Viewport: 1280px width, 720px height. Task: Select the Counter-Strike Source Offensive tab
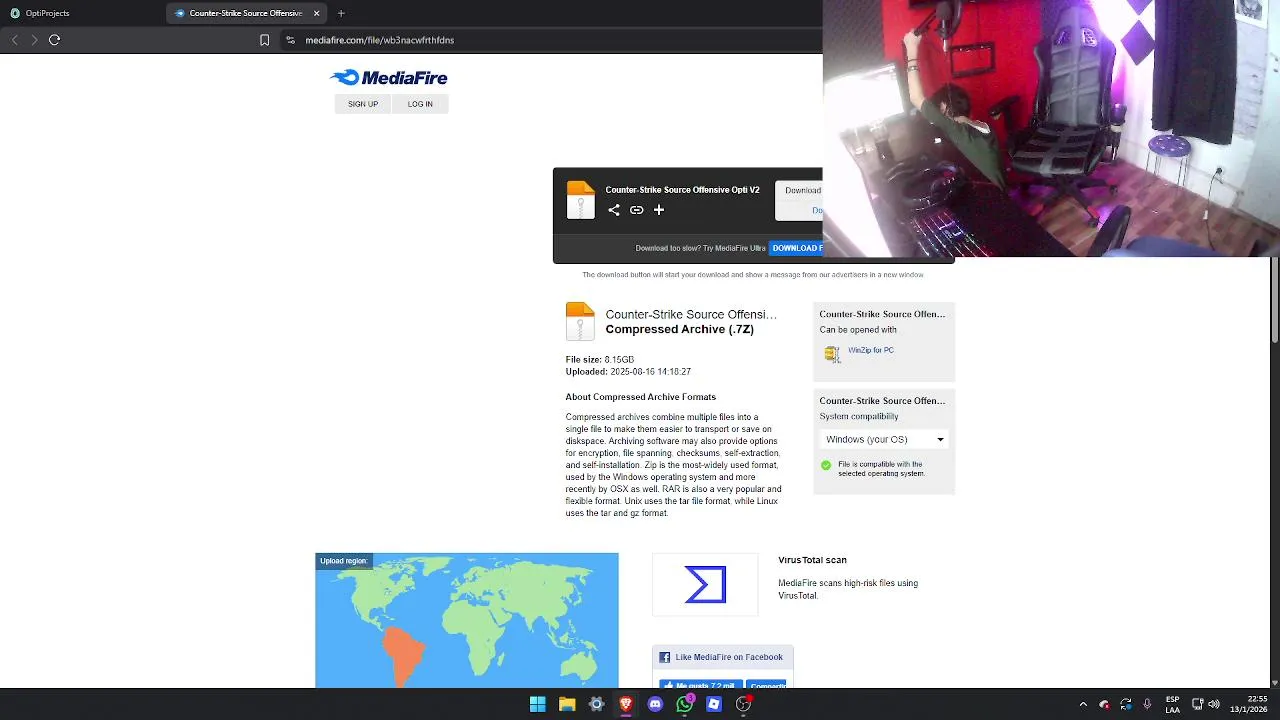coord(248,13)
